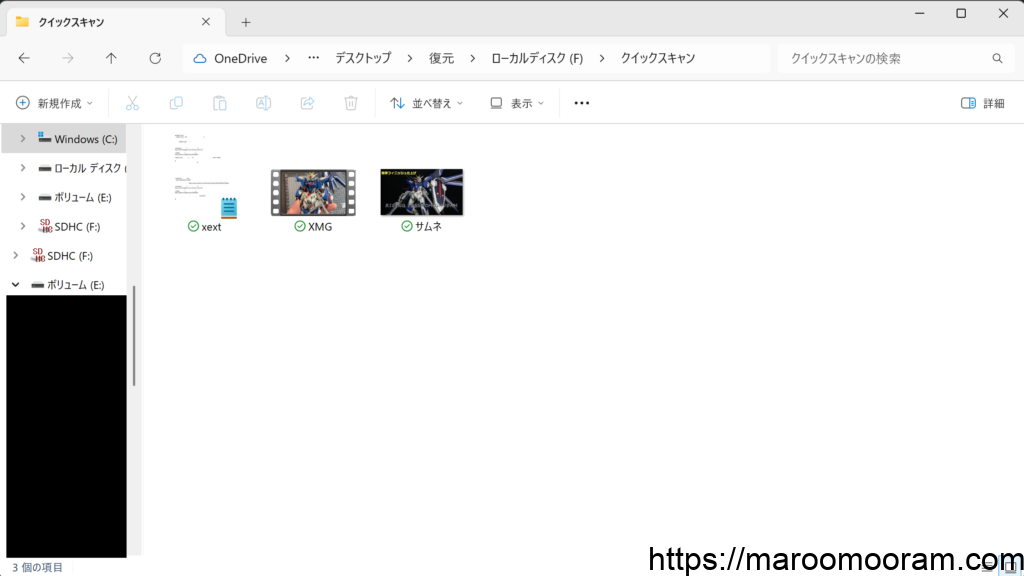1024x576 pixels.
Task: Click the Share icon in toolbar
Action: click(x=308, y=103)
